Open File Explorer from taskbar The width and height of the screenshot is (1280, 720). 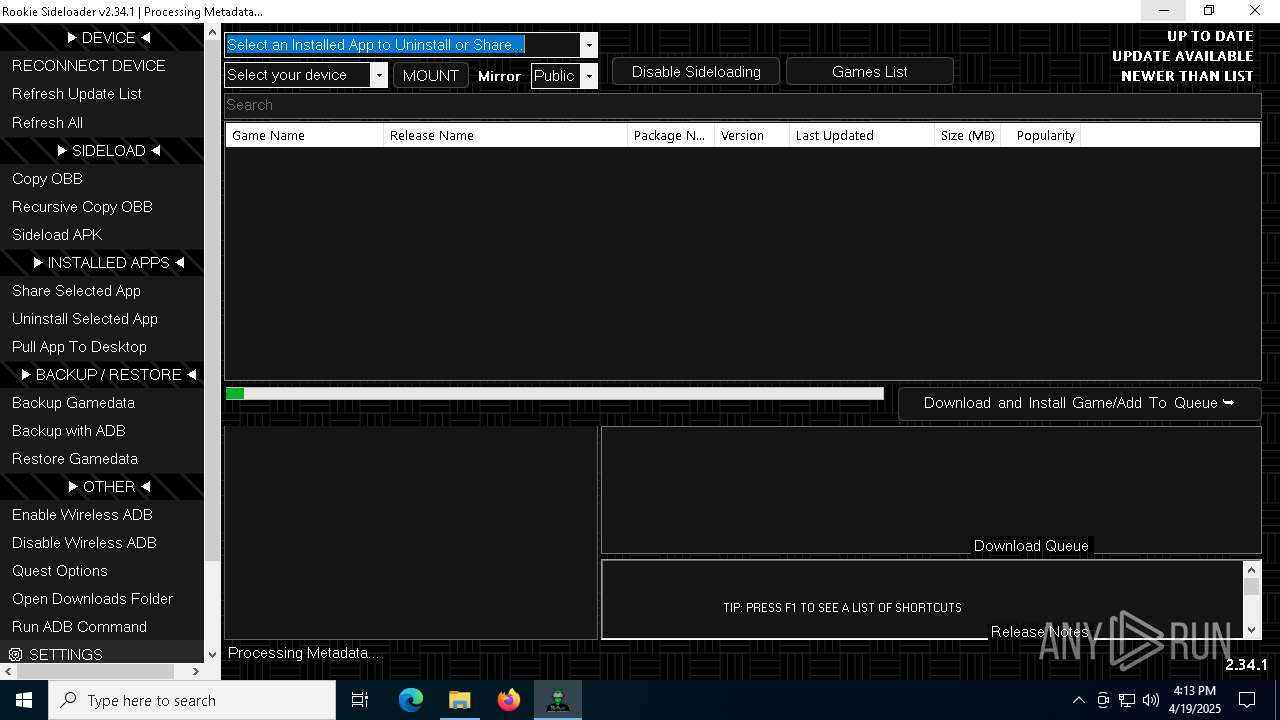point(460,700)
